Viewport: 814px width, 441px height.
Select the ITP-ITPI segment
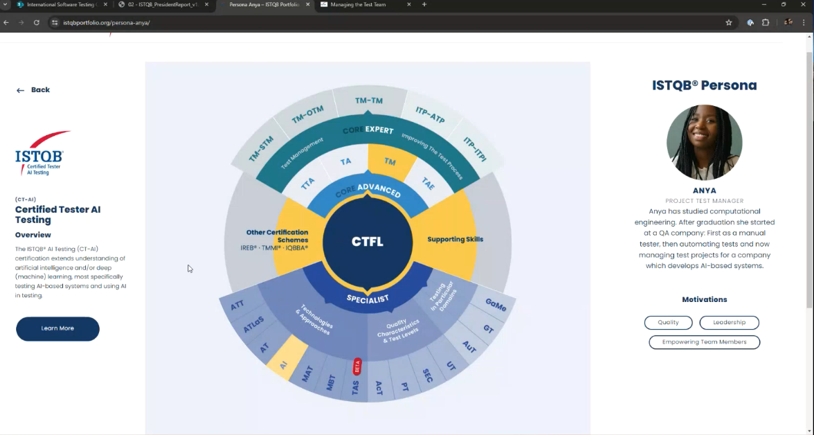click(x=474, y=149)
